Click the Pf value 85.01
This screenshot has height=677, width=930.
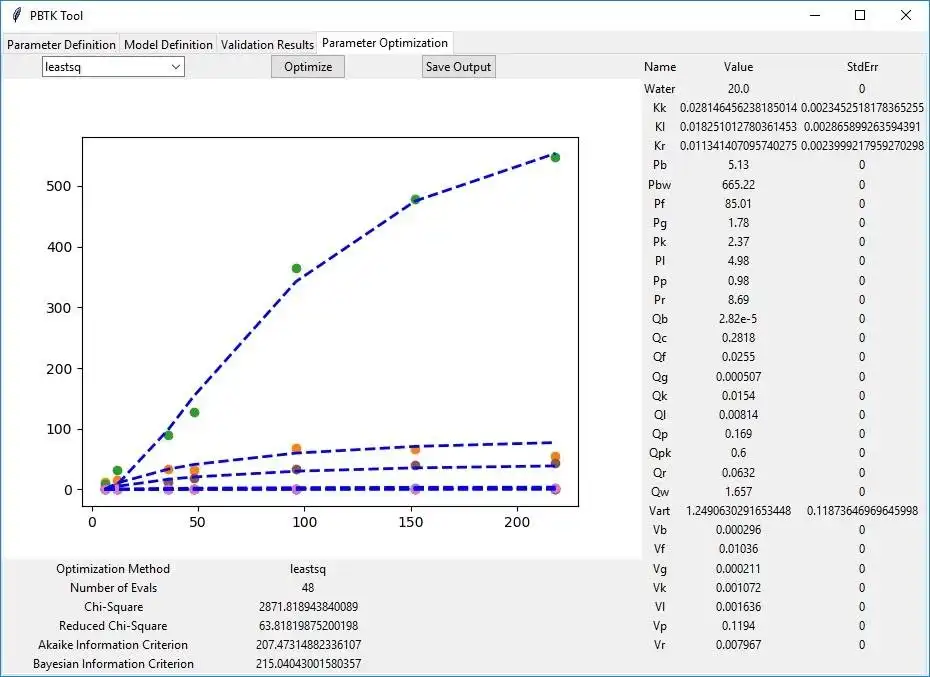(x=738, y=204)
